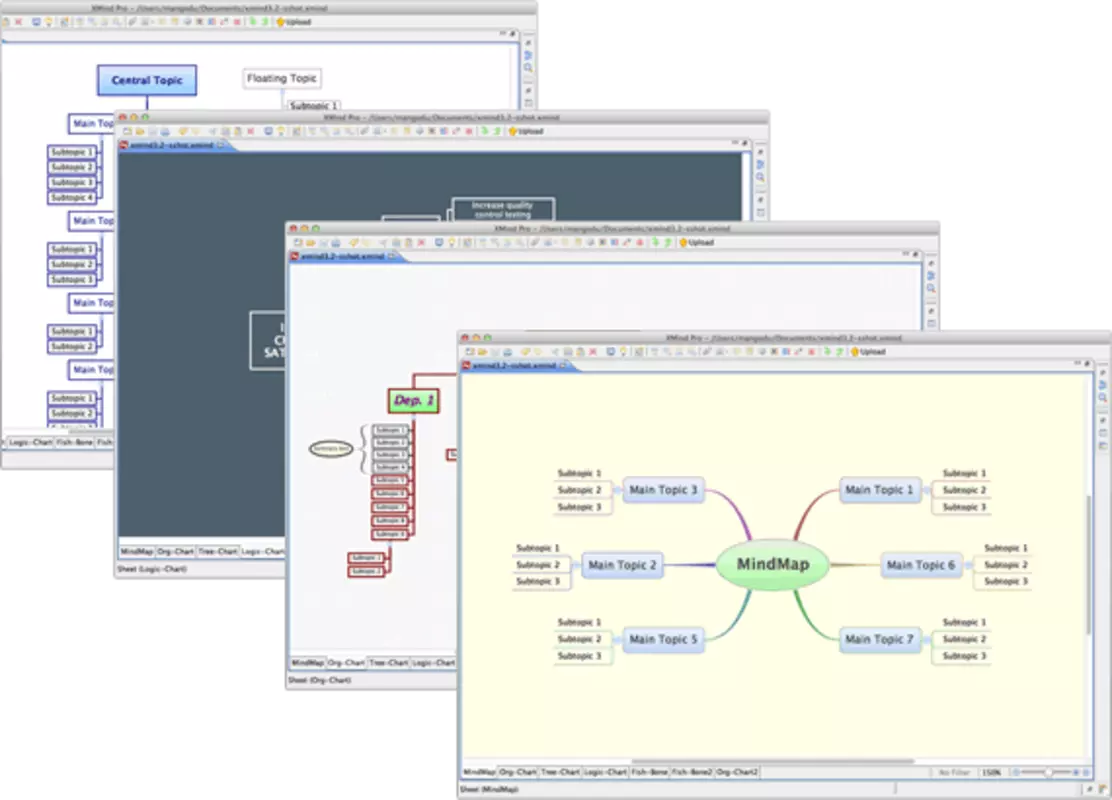Select Main Topic 5 node
1112x800 pixels.
[664, 640]
